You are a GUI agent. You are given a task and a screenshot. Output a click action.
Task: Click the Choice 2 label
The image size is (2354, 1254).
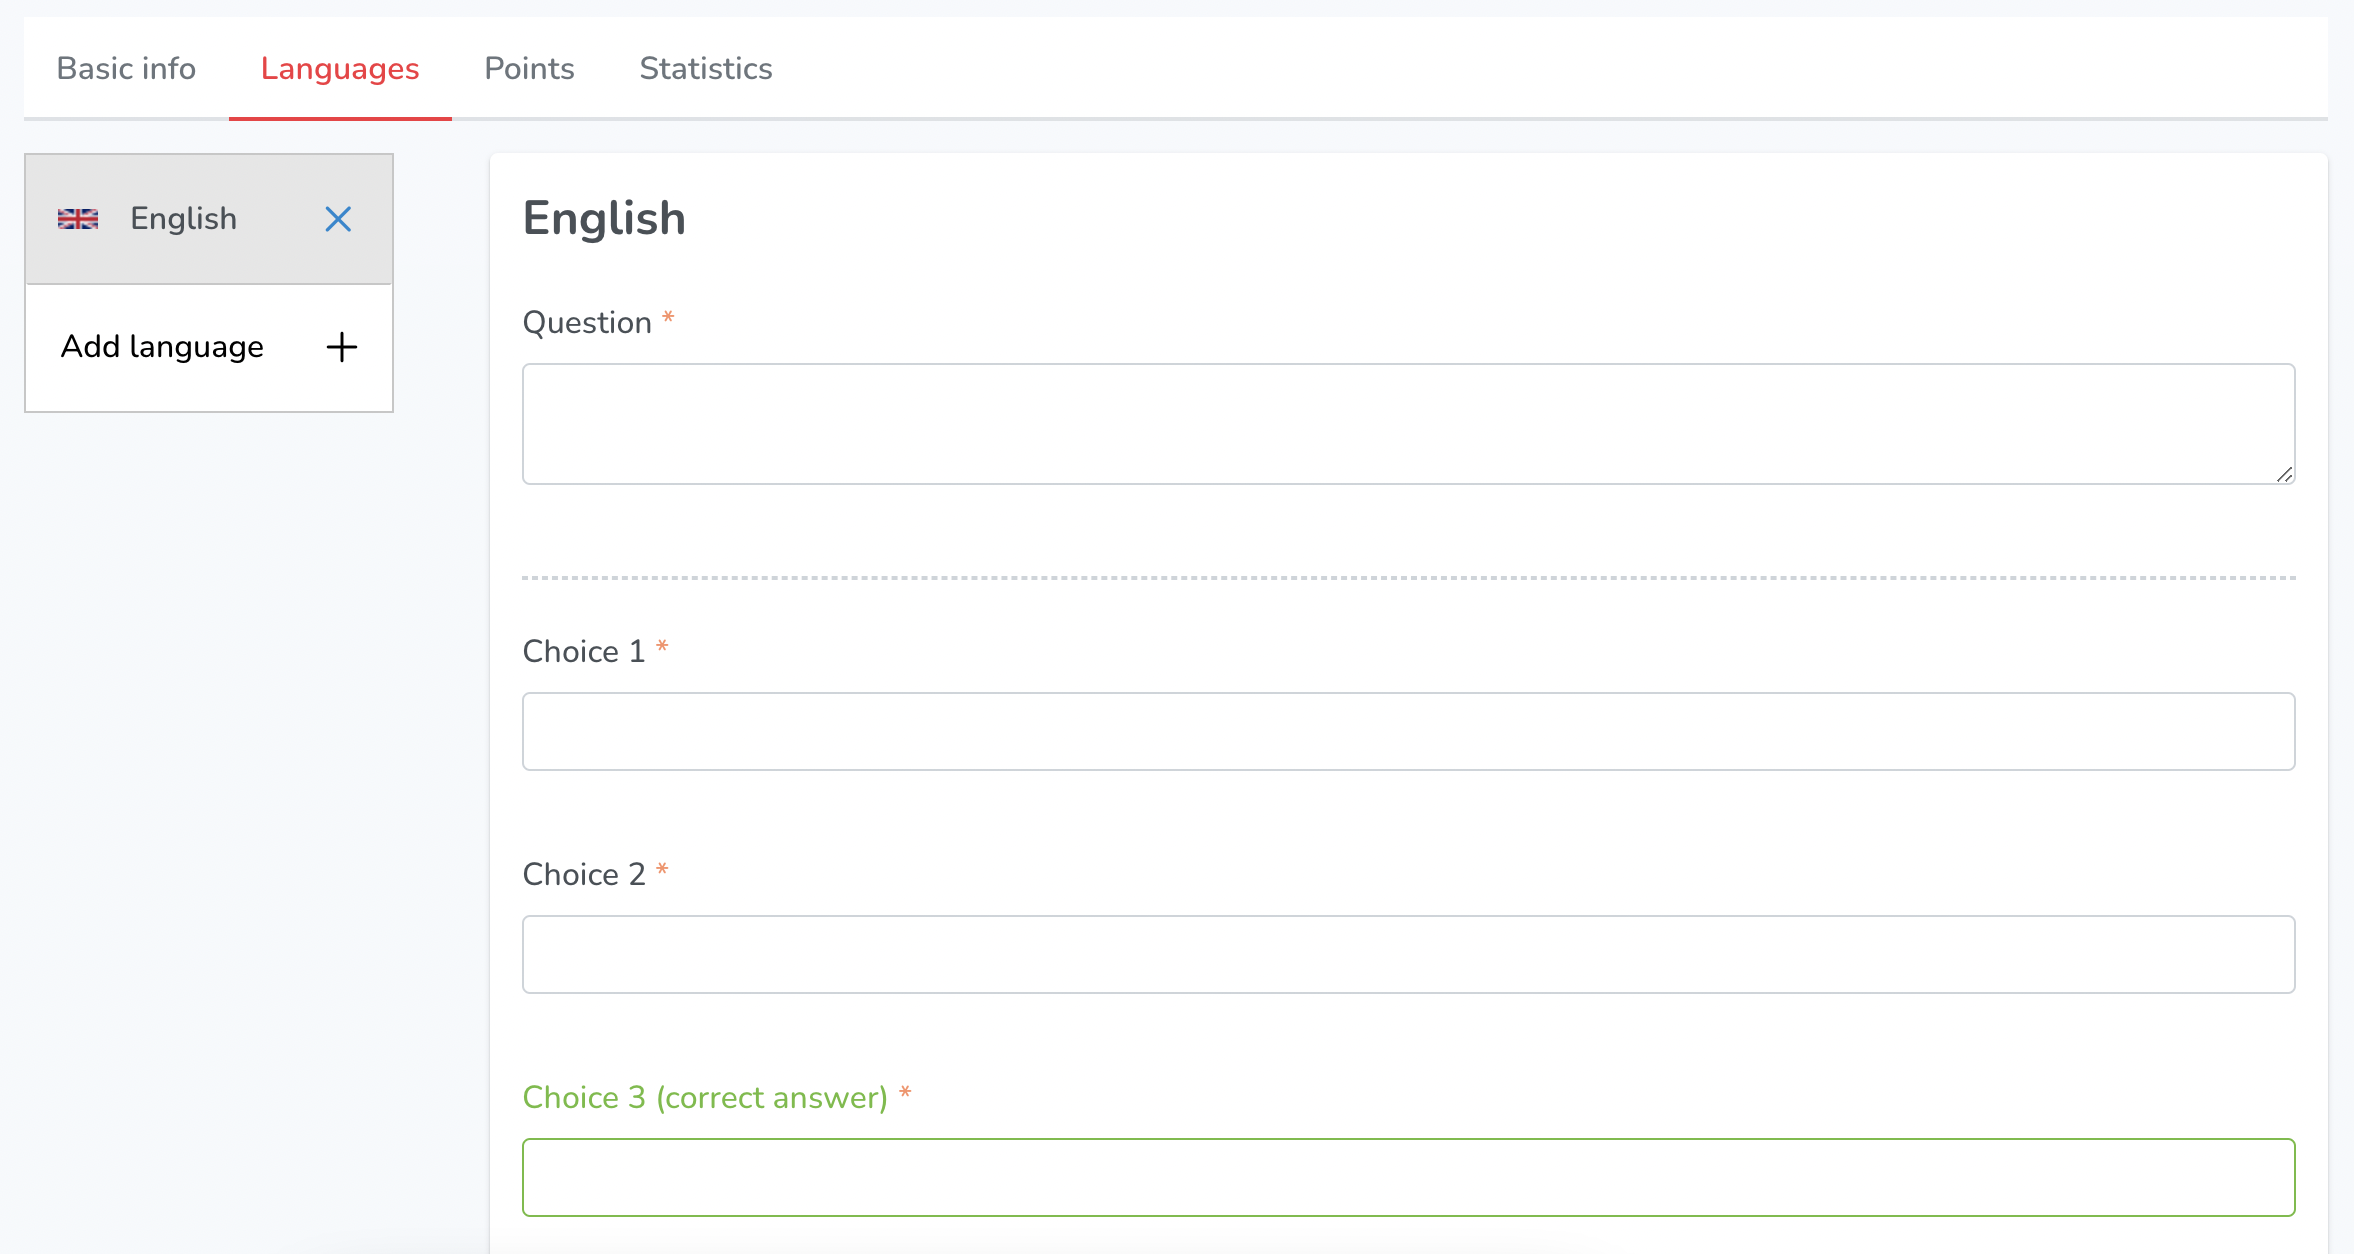point(584,875)
